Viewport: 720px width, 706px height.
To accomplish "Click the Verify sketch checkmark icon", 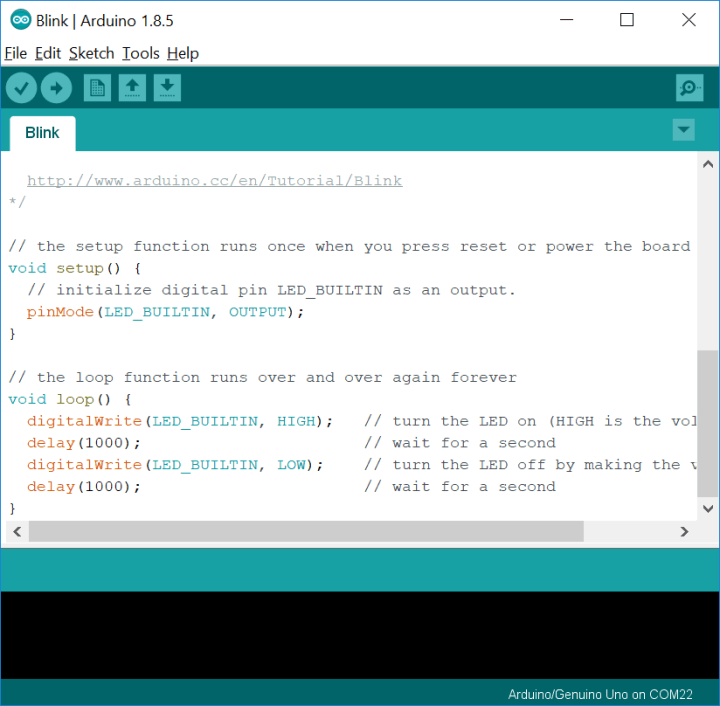I will [x=21, y=88].
